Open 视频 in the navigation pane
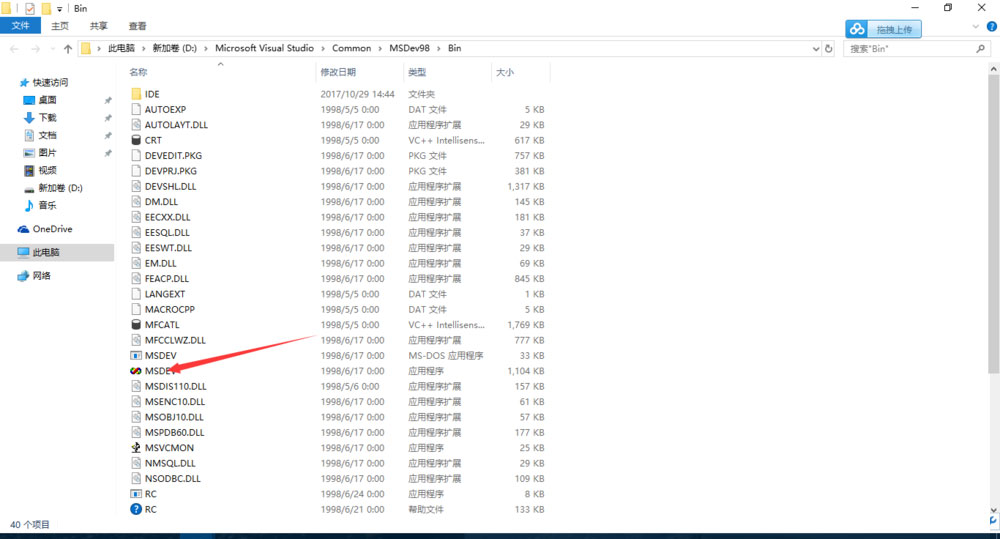Screen dimensions: 1000x539 pos(47,170)
